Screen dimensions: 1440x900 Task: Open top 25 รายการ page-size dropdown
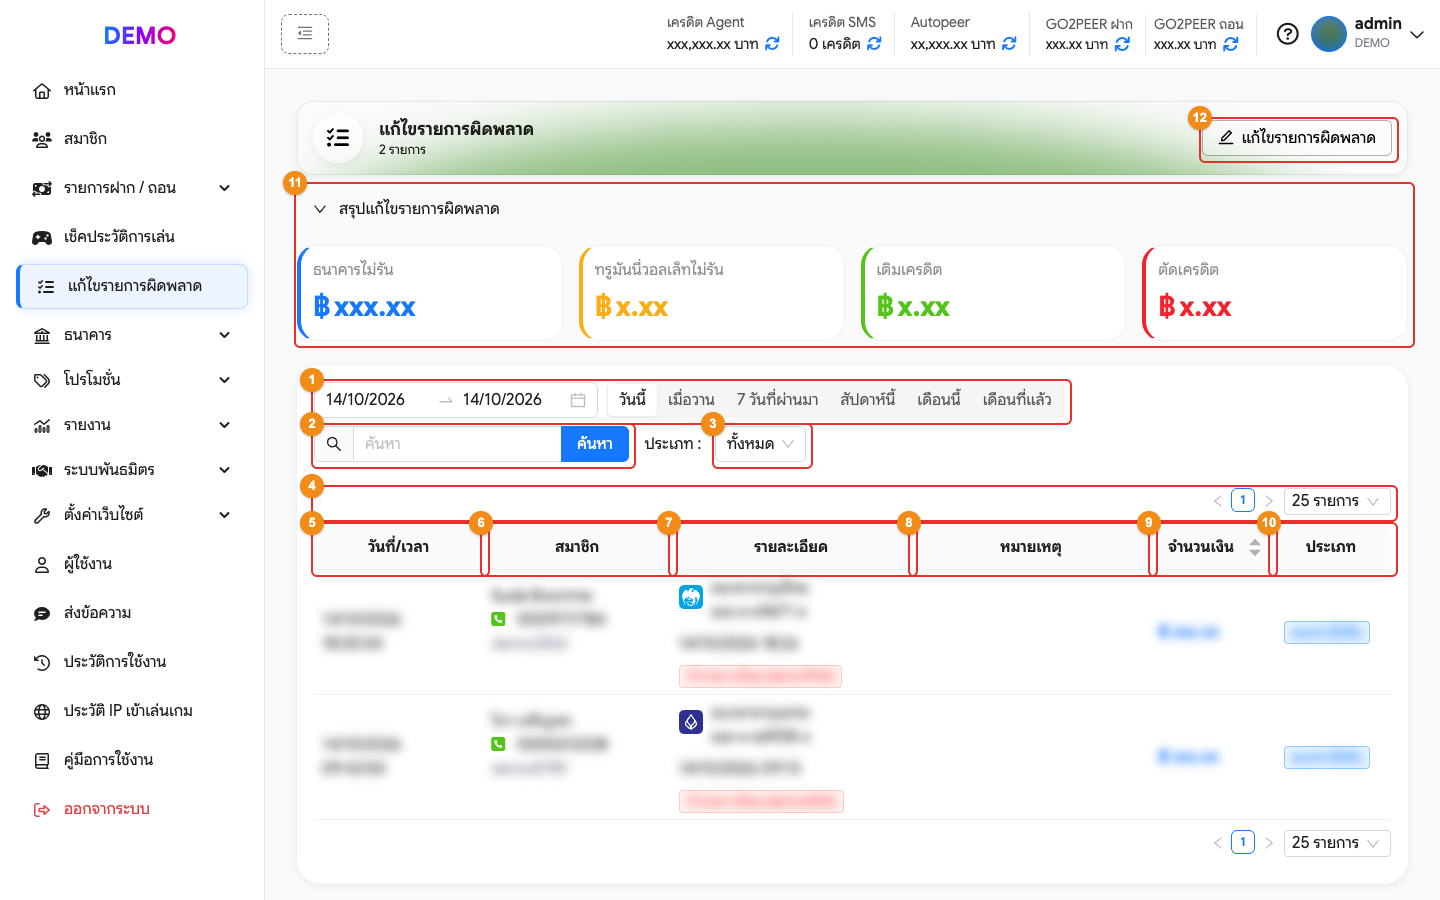point(1337,501)
